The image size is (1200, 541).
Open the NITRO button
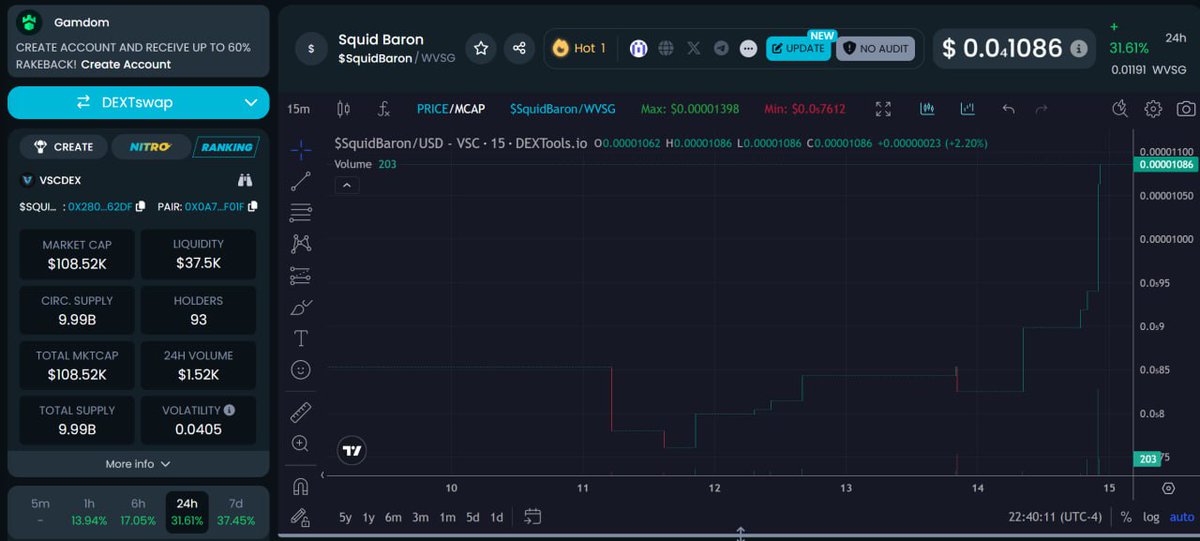[x=150, y=147]
